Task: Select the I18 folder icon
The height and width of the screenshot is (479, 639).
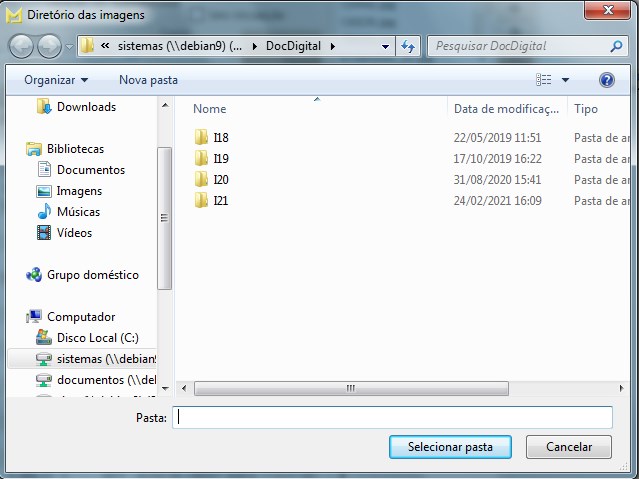Action: pyautogui.click(x=202, y=138)
